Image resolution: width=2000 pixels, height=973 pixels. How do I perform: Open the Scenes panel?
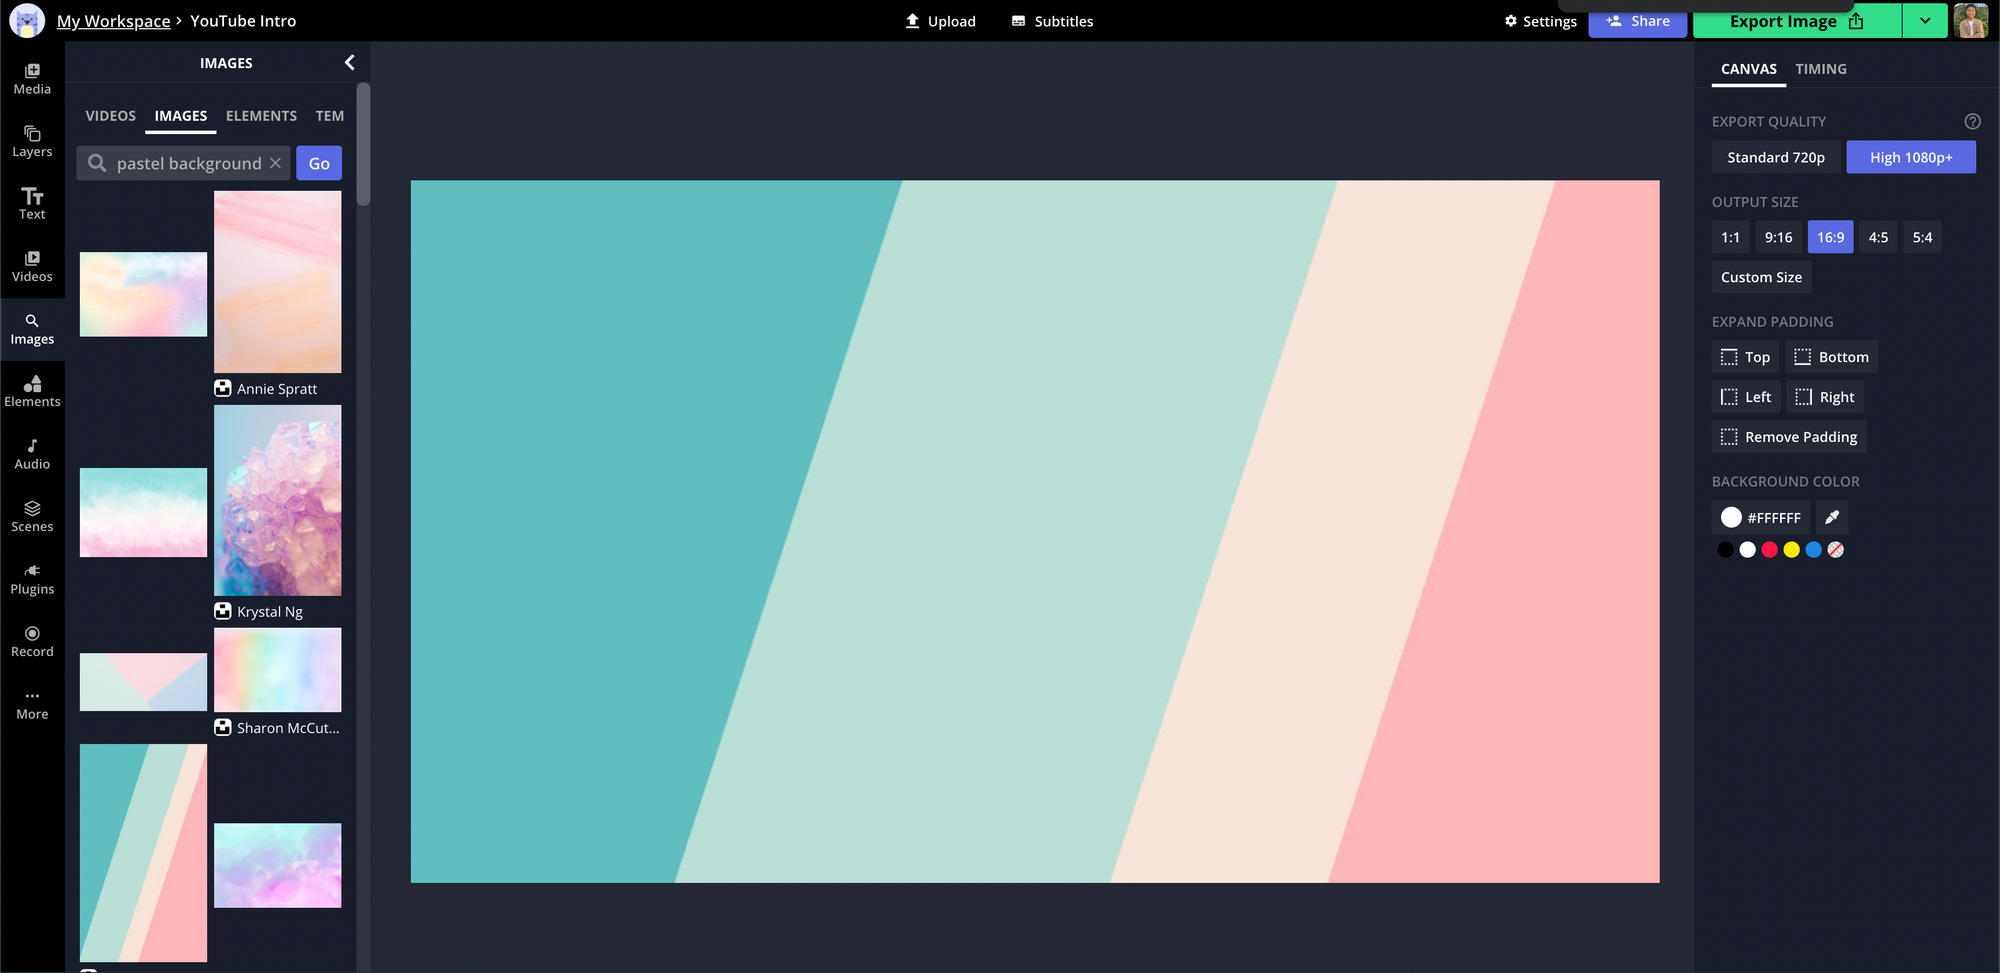click(x=32, y=516)
